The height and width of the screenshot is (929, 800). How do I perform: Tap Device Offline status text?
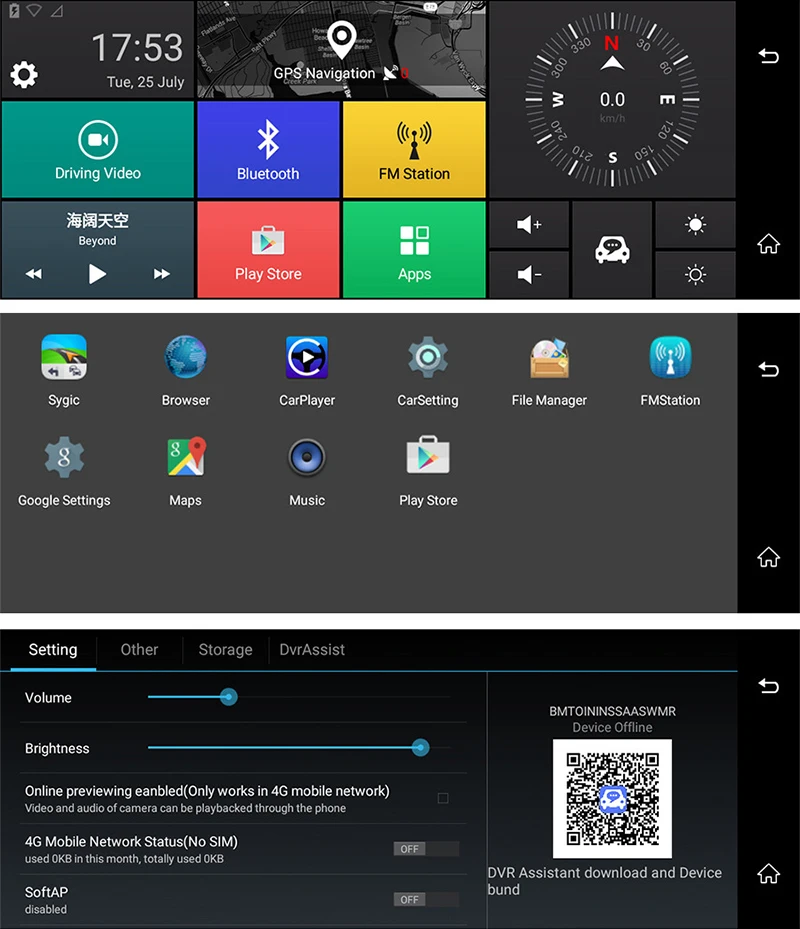[612, 728]
